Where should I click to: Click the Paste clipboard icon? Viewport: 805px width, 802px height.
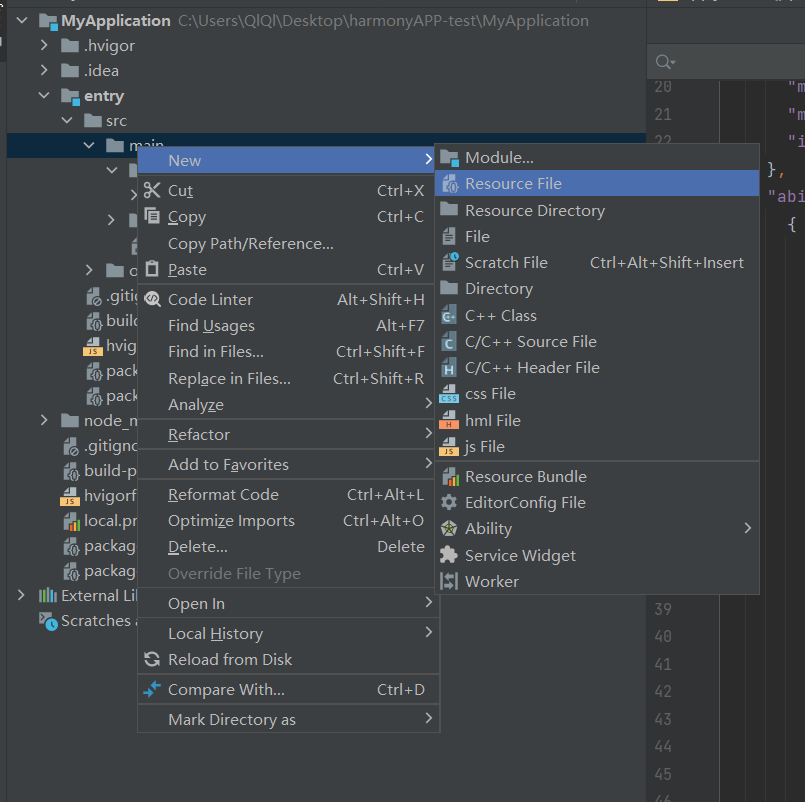click(152, 269)
